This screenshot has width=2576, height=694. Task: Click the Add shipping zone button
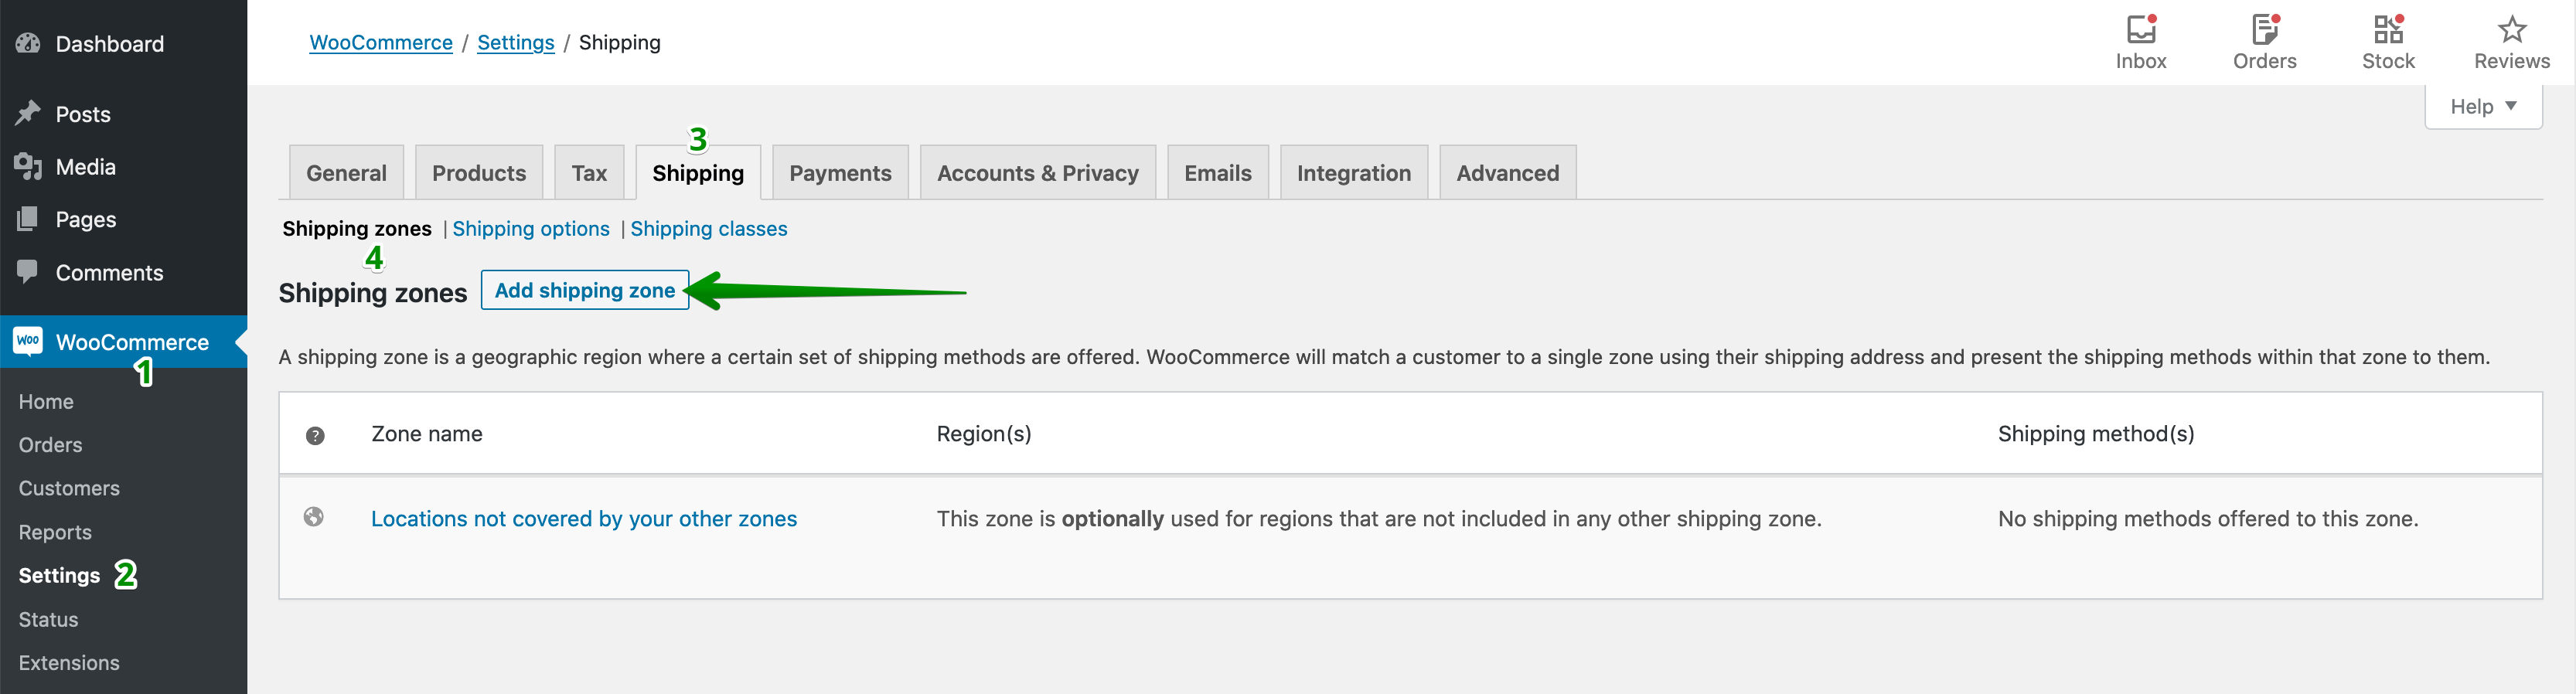[x=585, y=290]
